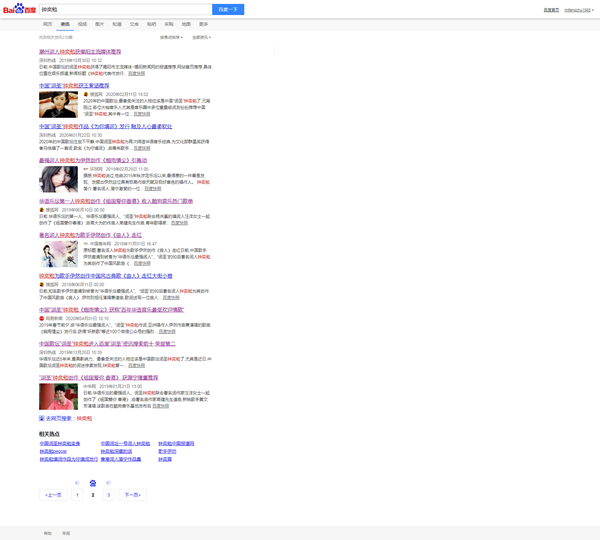Expand the 按焦点排序 sort dropdown
Viewport: 600px width, 540px height.
coord(171,37)
